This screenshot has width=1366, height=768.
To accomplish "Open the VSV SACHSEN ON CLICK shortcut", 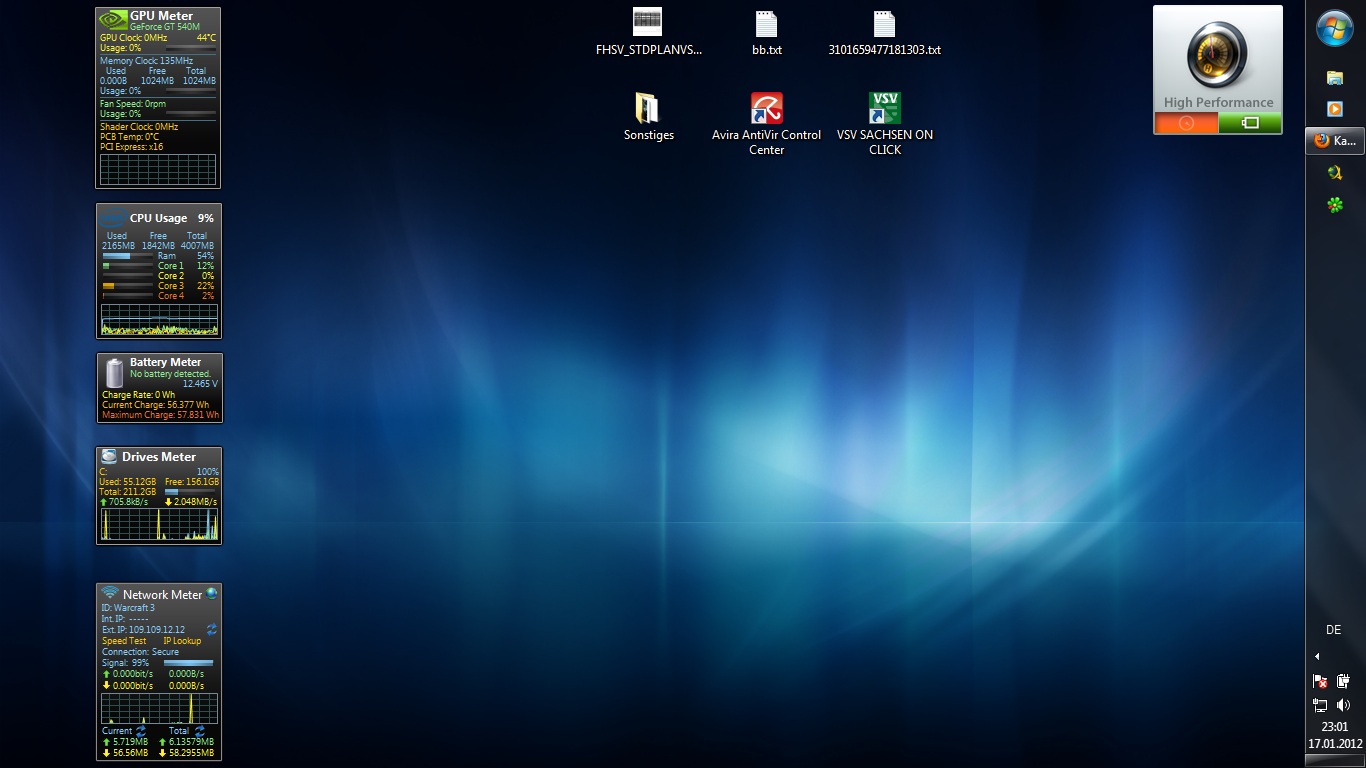I will point(884,109).
